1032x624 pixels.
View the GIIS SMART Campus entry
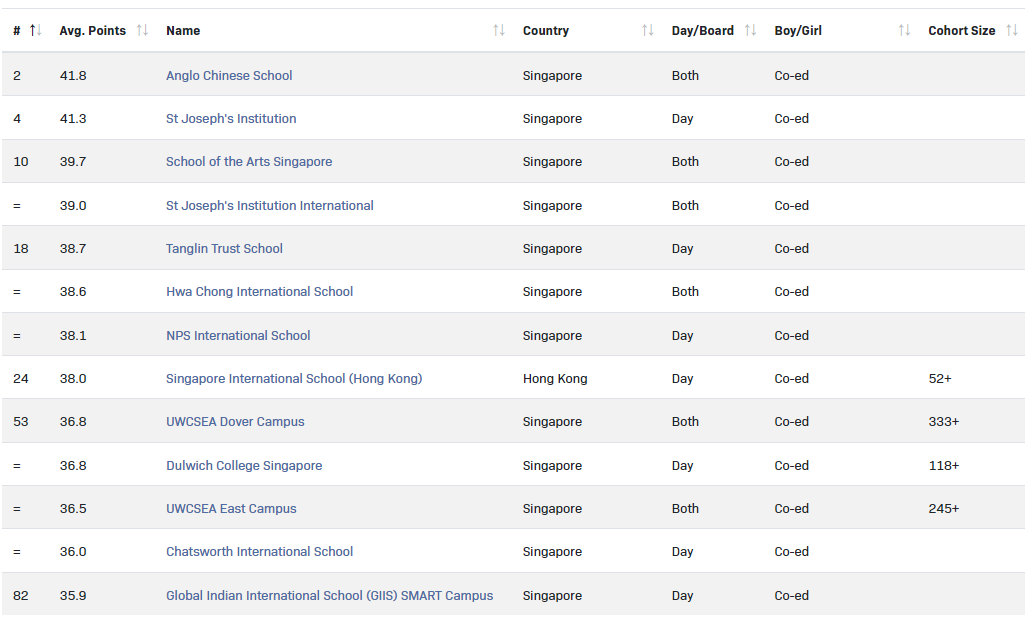click(329, 595)
